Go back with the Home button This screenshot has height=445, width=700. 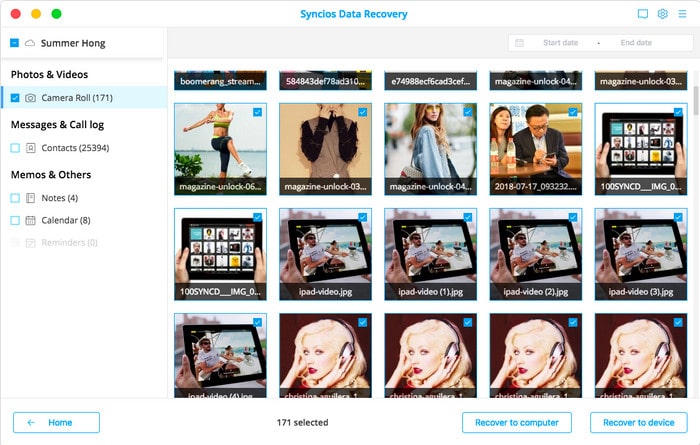pyautogui.click(x=56, y=422)
